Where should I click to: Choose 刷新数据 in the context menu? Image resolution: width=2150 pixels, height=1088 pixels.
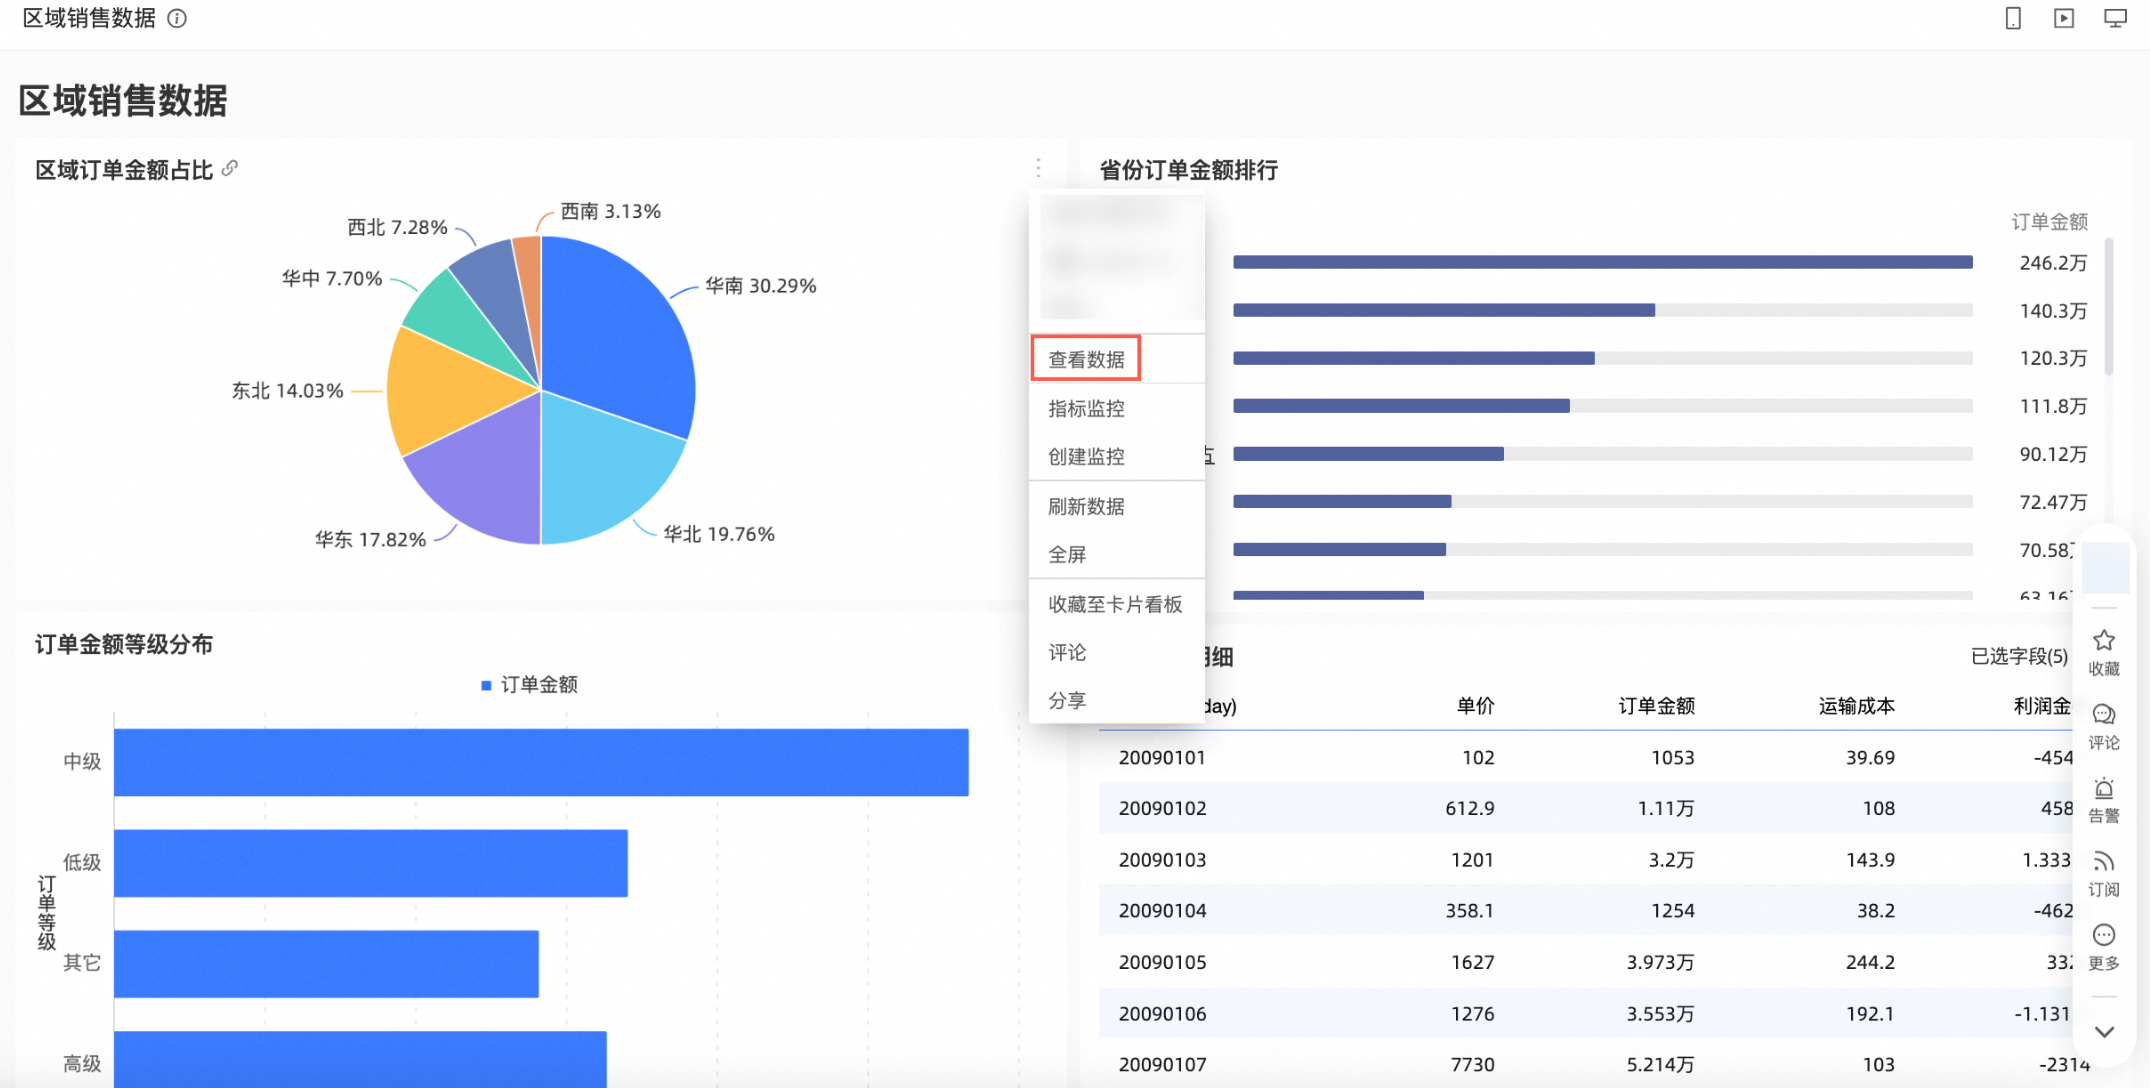coord(1086,506)
